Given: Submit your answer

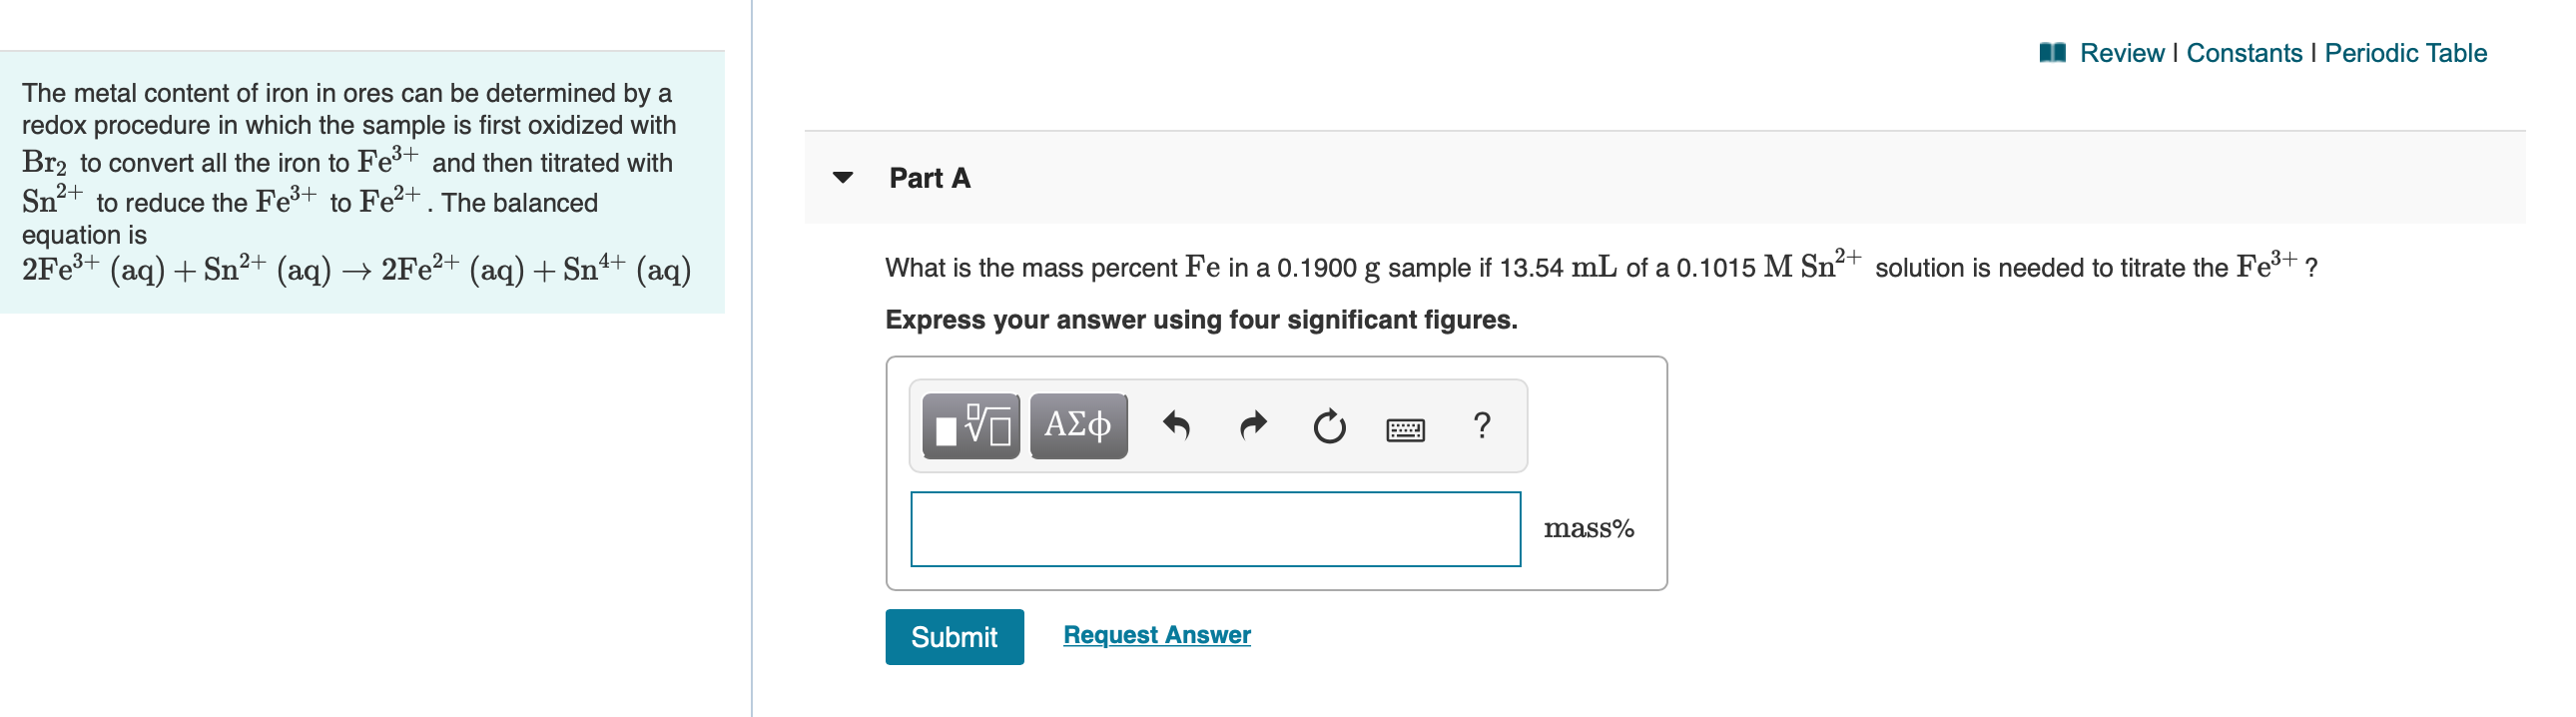Looking at the screenshot, I should pyautogui.click(x=954, y=636).
